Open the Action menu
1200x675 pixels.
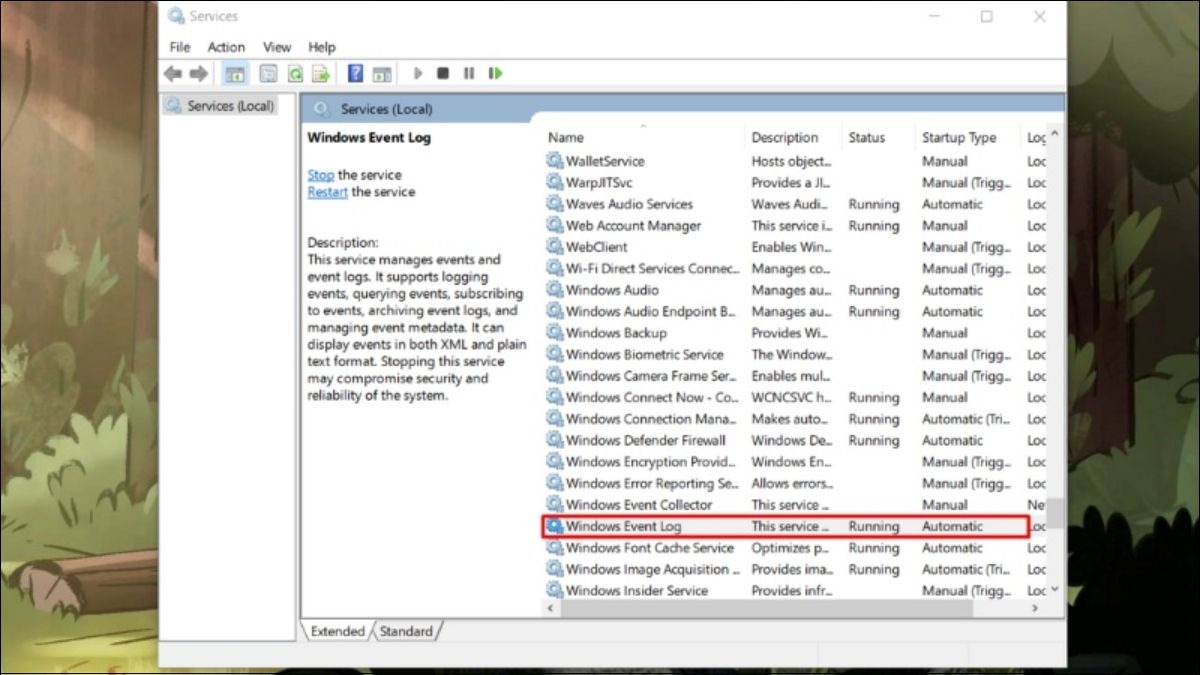click(226, 47)
